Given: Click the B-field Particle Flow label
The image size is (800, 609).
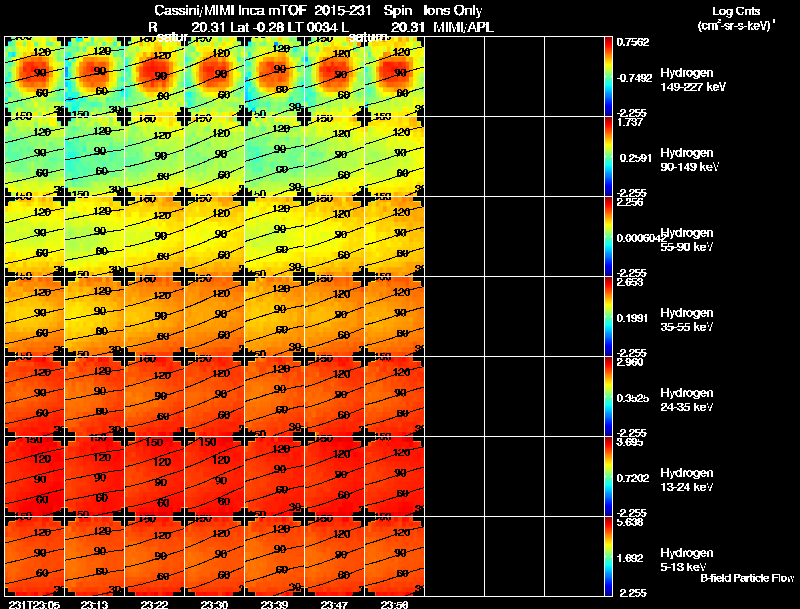Looking at the screenshot, I should click(747, 578).
